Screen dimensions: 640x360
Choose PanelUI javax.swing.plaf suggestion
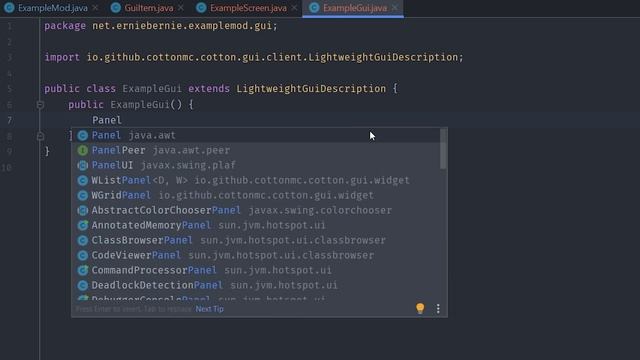coord(256,165)
